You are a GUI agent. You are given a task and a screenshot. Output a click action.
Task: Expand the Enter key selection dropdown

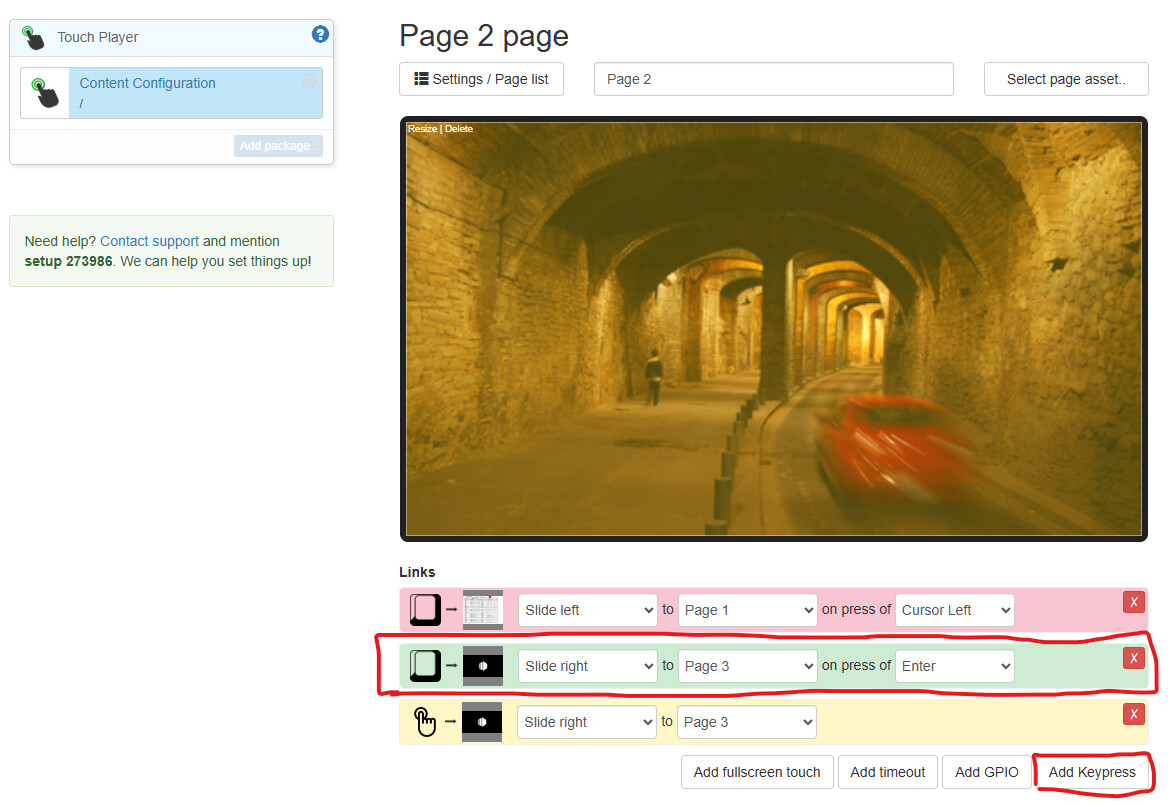click(954, 666)
